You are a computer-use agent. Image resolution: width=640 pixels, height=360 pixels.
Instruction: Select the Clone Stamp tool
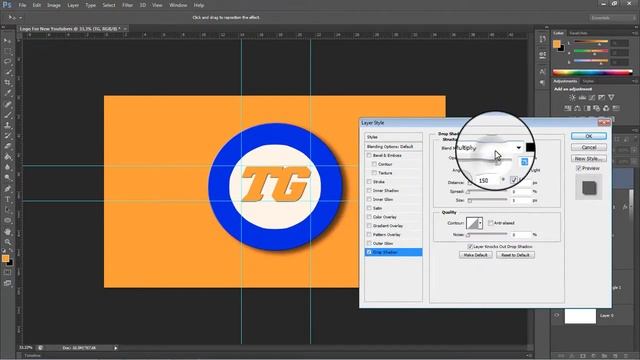7,125
